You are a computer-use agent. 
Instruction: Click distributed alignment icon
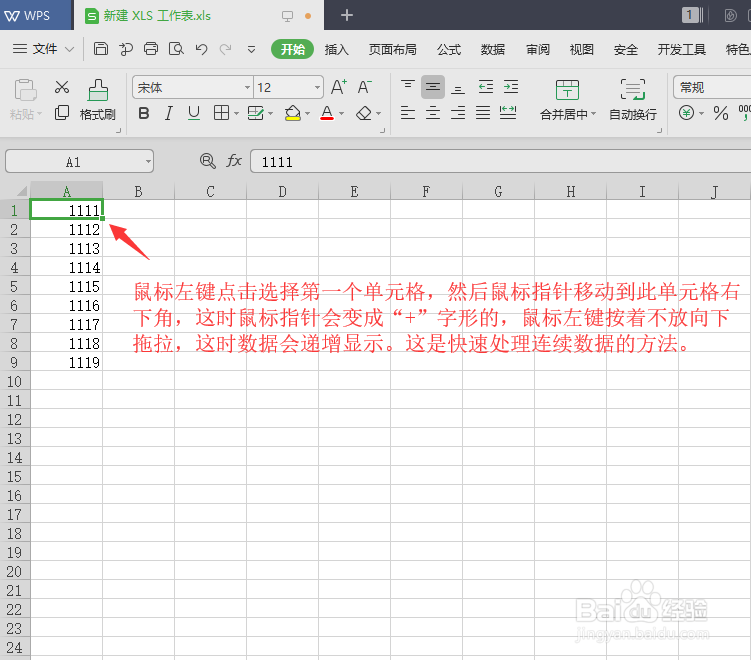[508, 113]
